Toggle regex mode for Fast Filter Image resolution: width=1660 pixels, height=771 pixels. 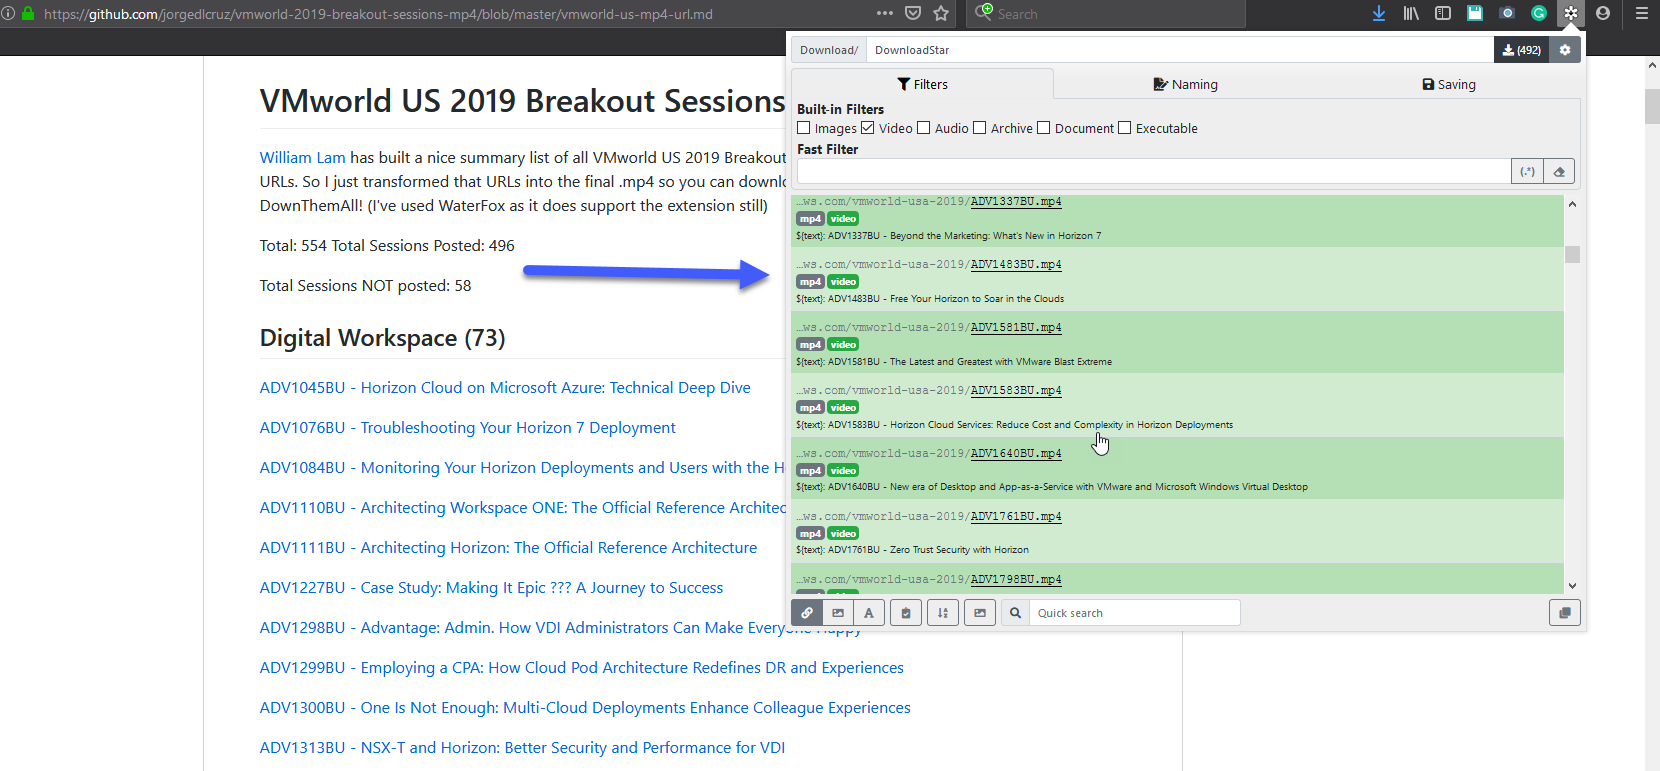tap(1527, 171)
